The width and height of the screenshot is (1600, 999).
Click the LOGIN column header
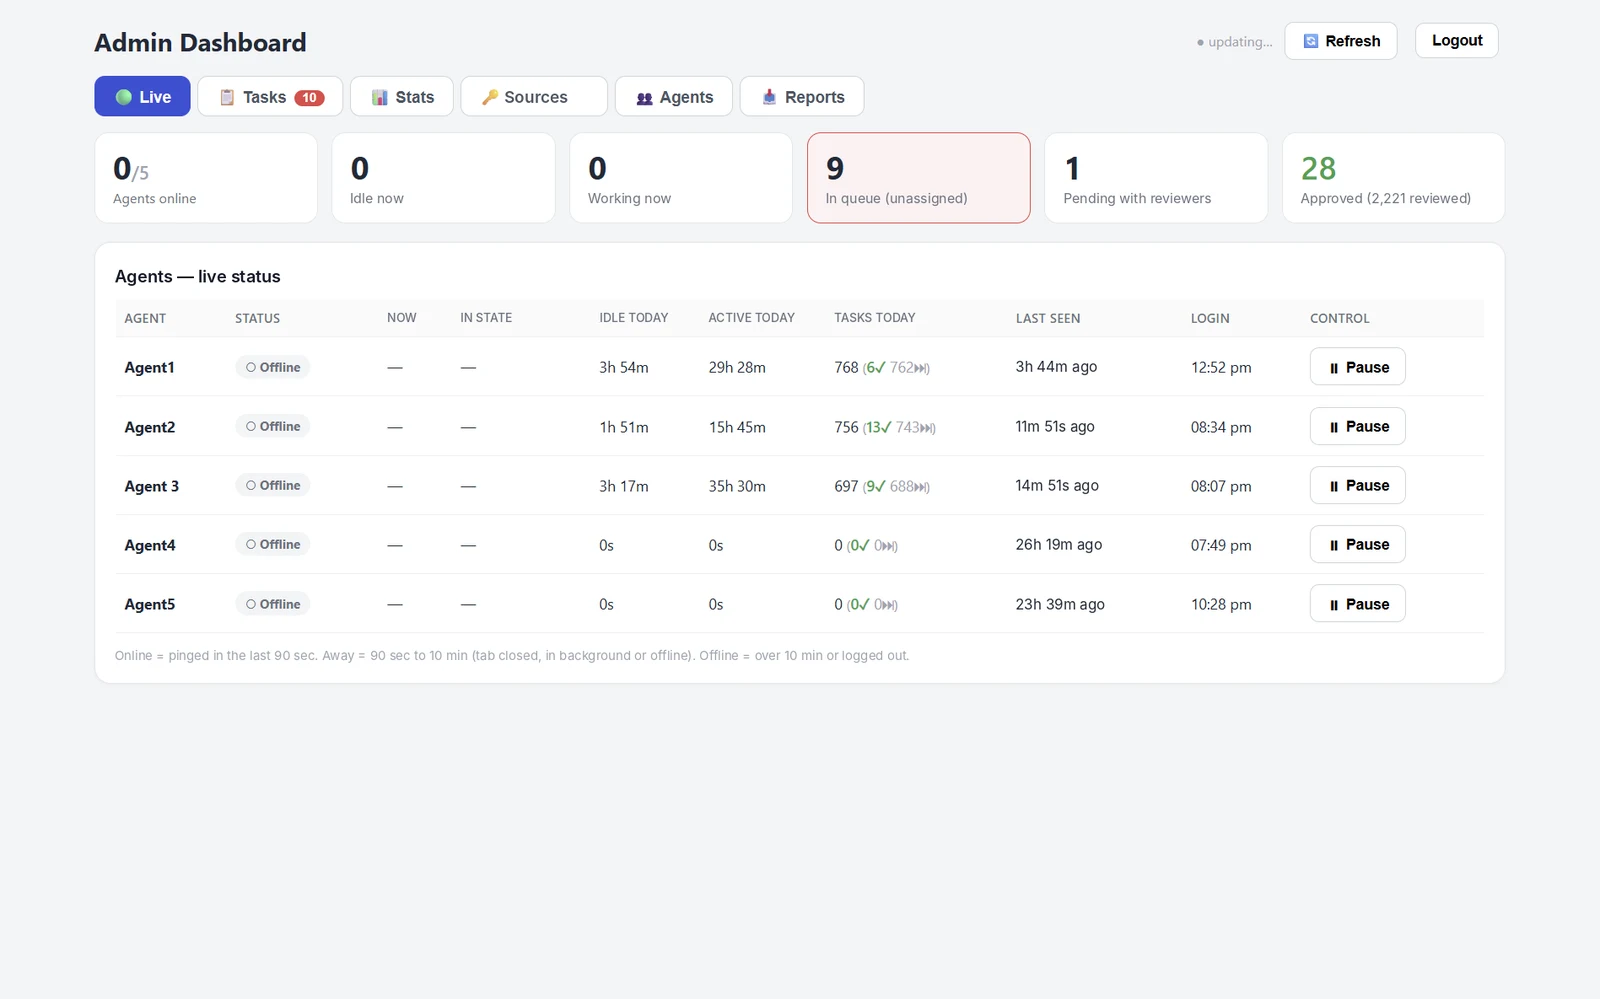click(x=1210, y=318)
